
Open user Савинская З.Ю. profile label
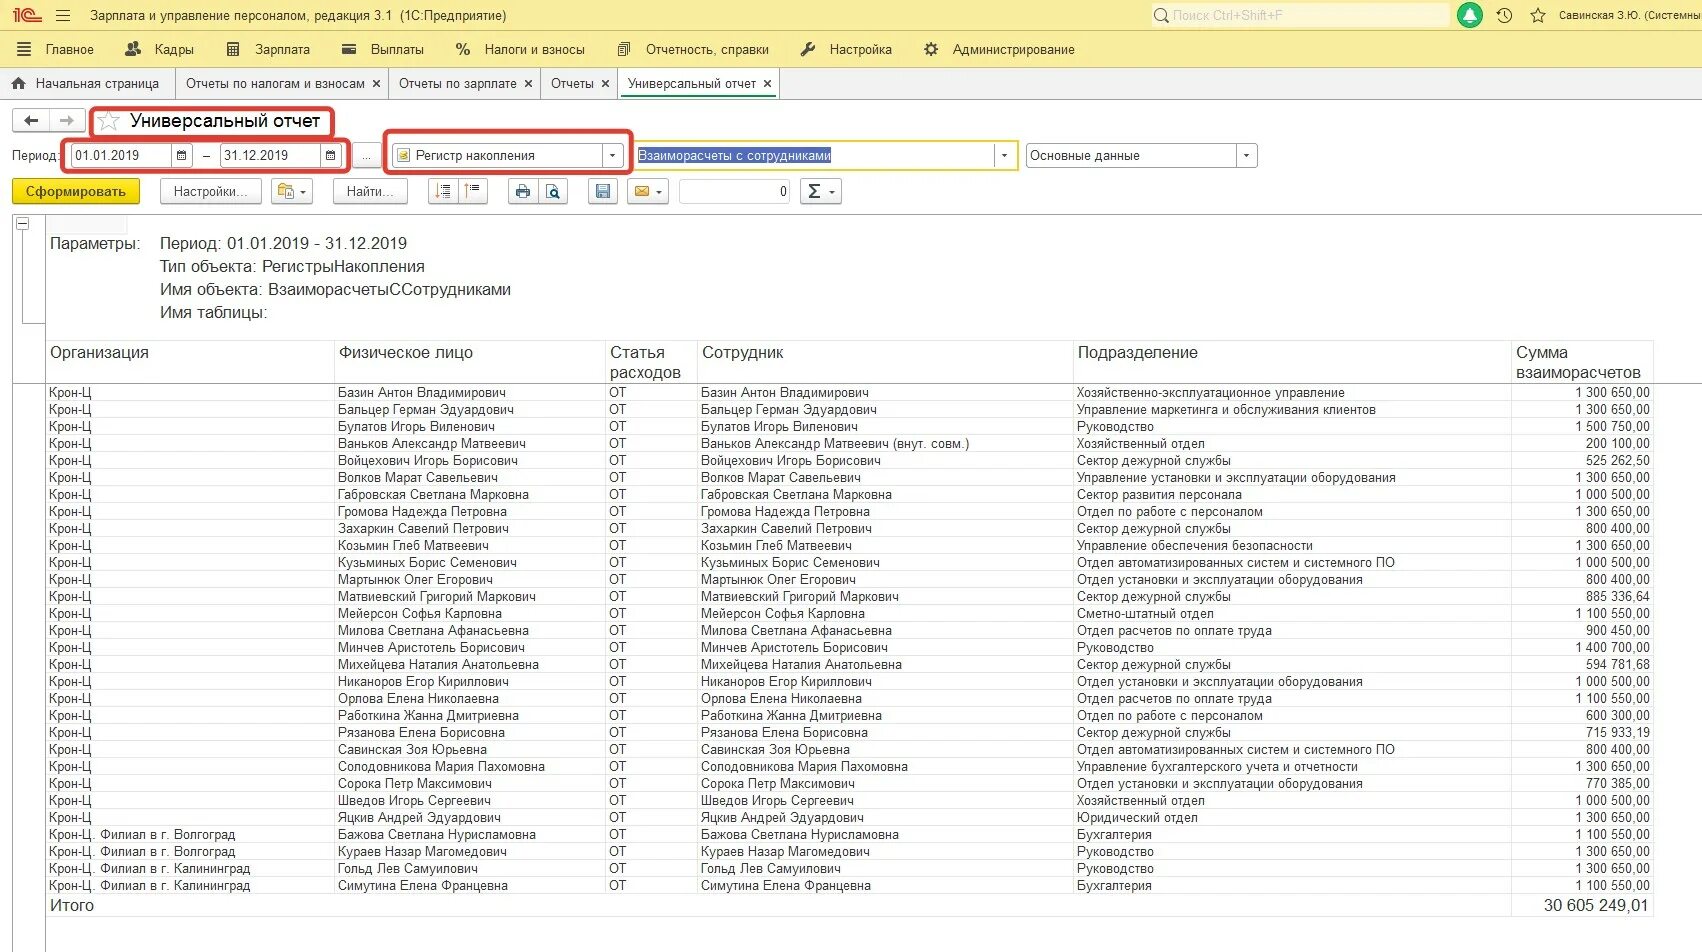click(x=1628, y=15)
